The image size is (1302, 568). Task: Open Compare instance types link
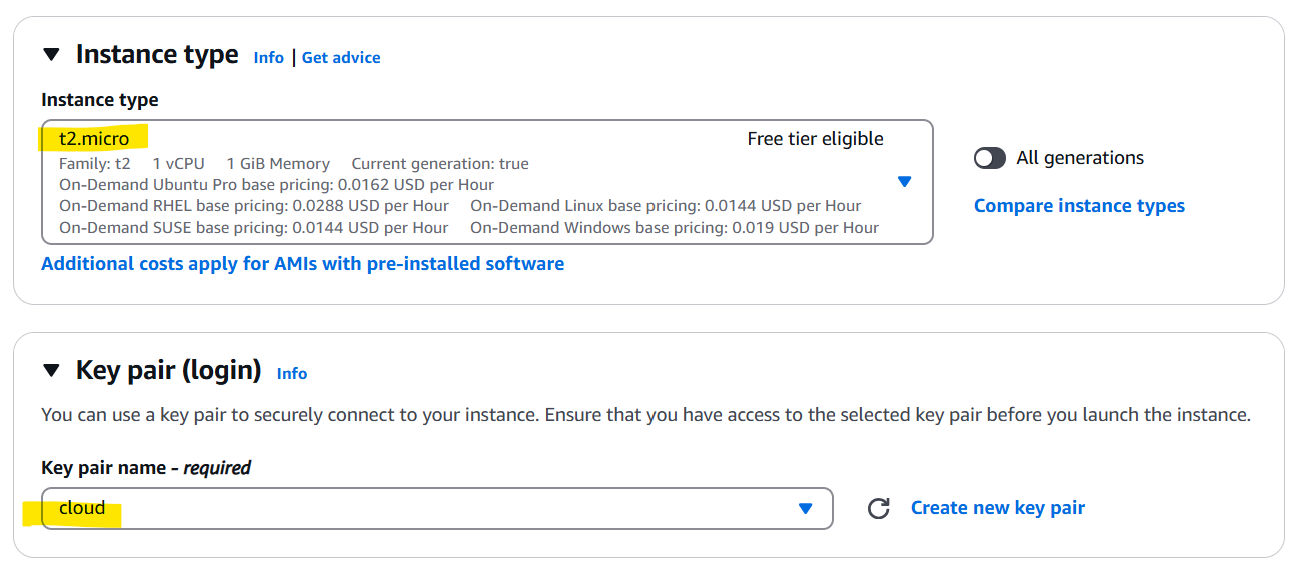1079,206
